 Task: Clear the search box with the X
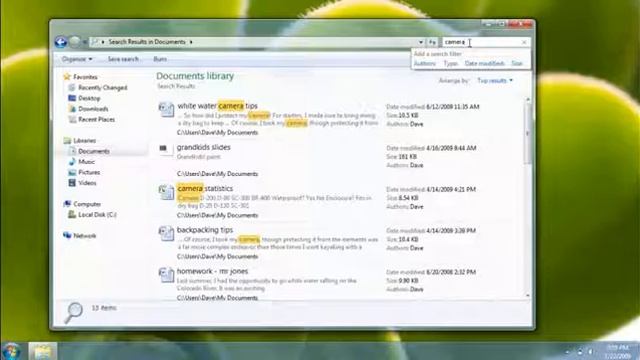[524, 42]
